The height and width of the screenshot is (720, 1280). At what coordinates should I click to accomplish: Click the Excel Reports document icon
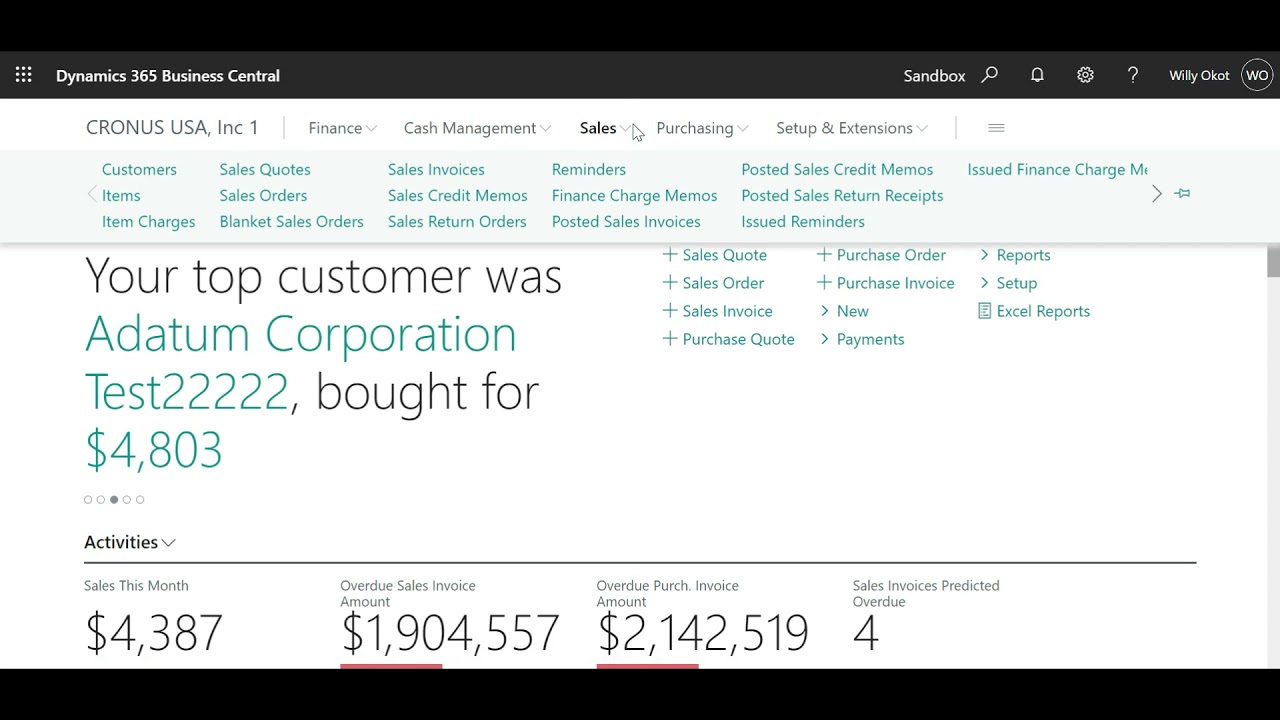pyautogui.click(x=985, y=311)
